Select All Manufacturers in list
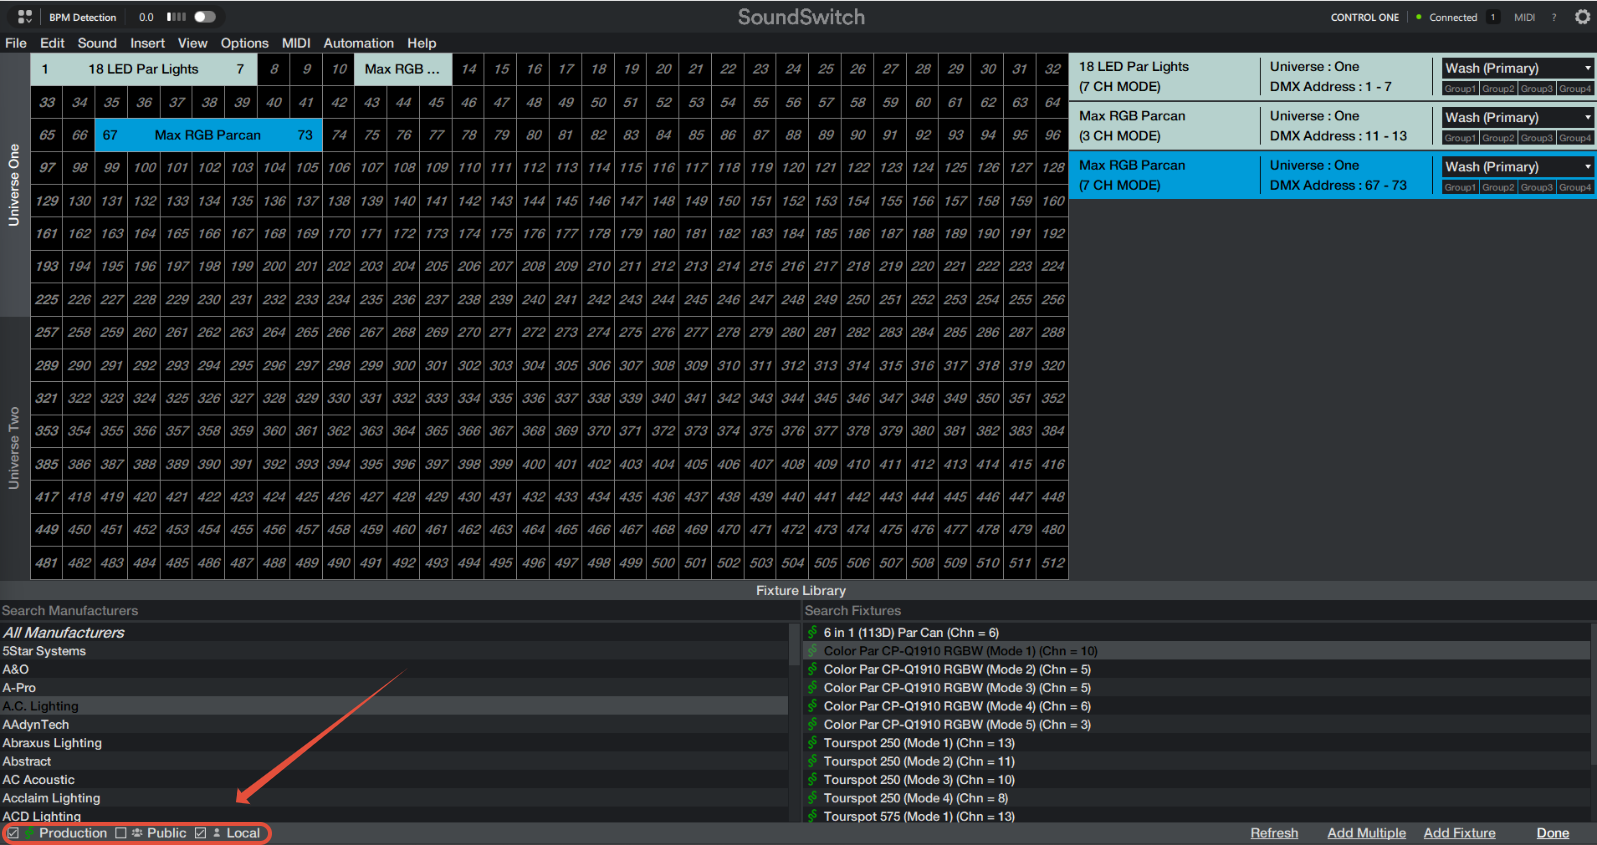Screen dimensions: 1597x845 click(x=394, y=633)
